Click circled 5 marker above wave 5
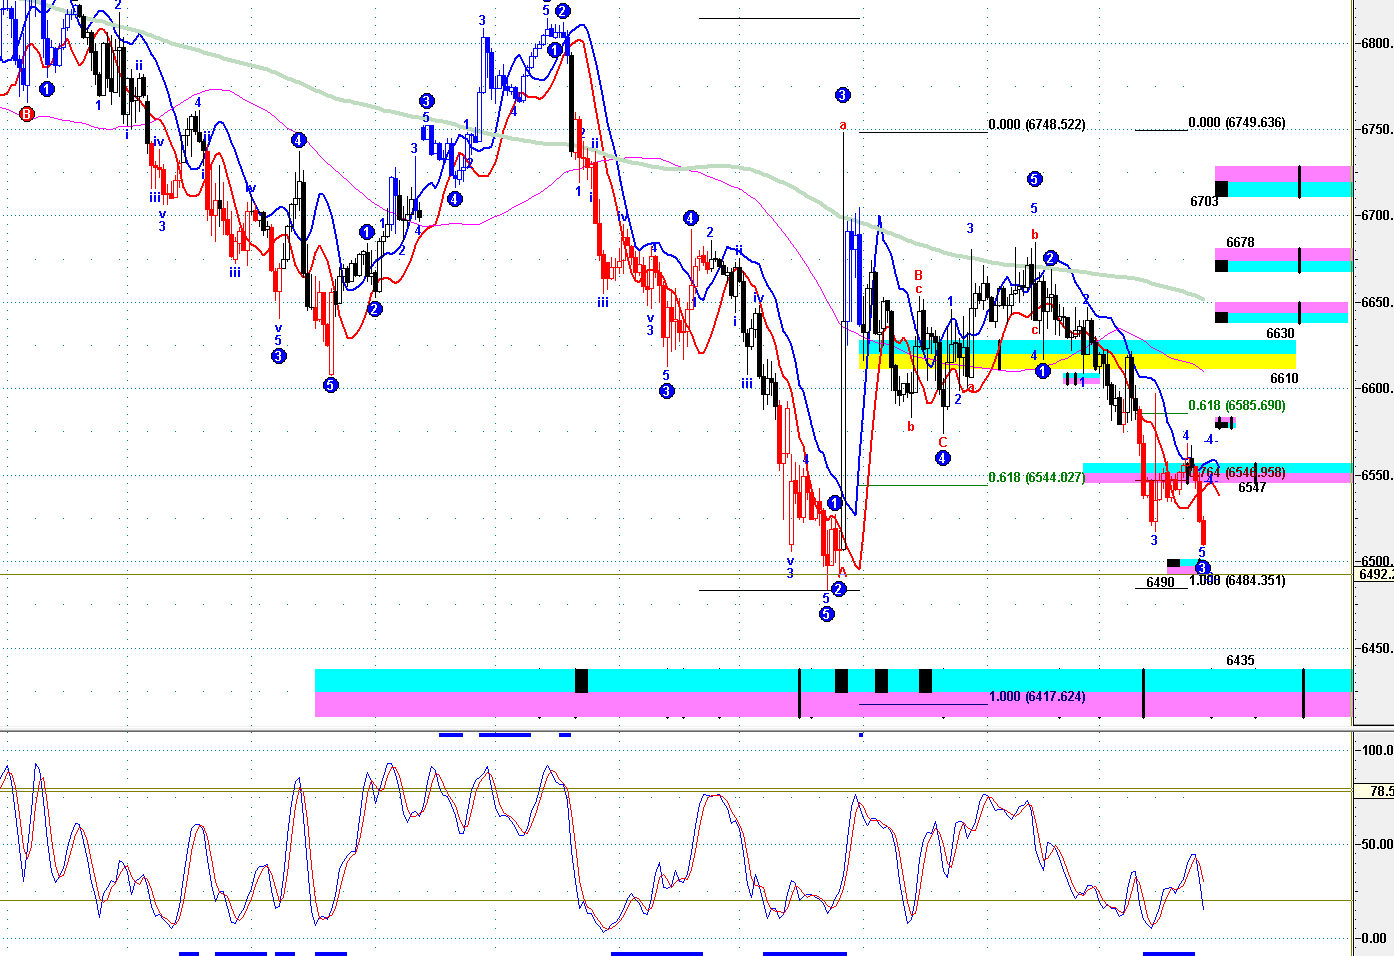Viewport: 1394px width, 956px height. coord(1034,179)
